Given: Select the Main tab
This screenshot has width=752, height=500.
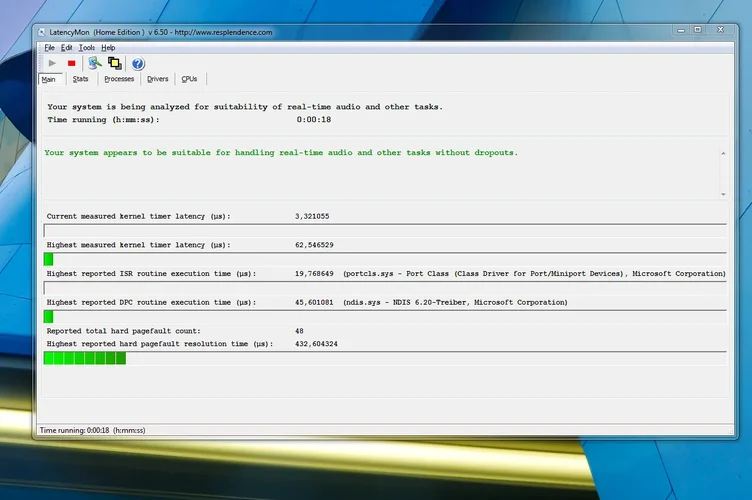Looking at the screenshot, I should coord(48,79).
